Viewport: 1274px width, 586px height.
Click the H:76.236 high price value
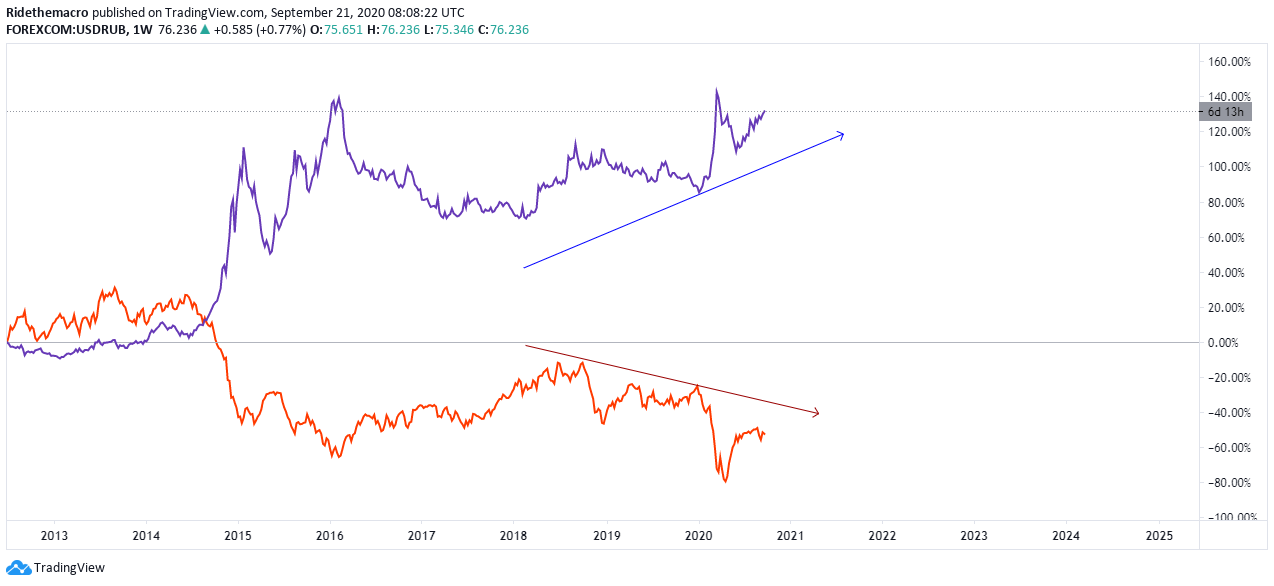point(389,30)
